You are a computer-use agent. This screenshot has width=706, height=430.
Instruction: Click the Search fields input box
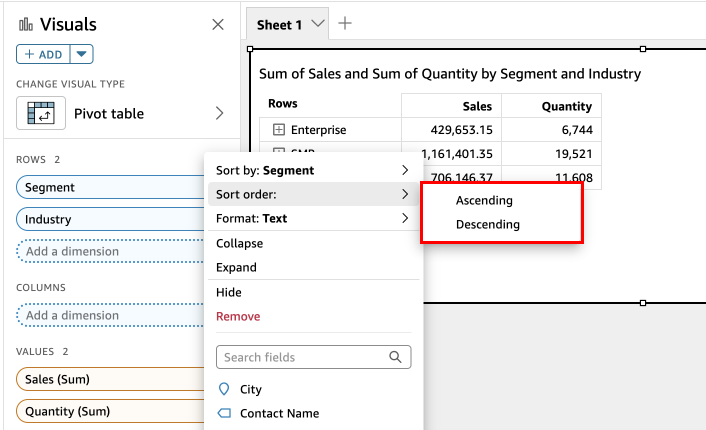(x=300, y=357)
